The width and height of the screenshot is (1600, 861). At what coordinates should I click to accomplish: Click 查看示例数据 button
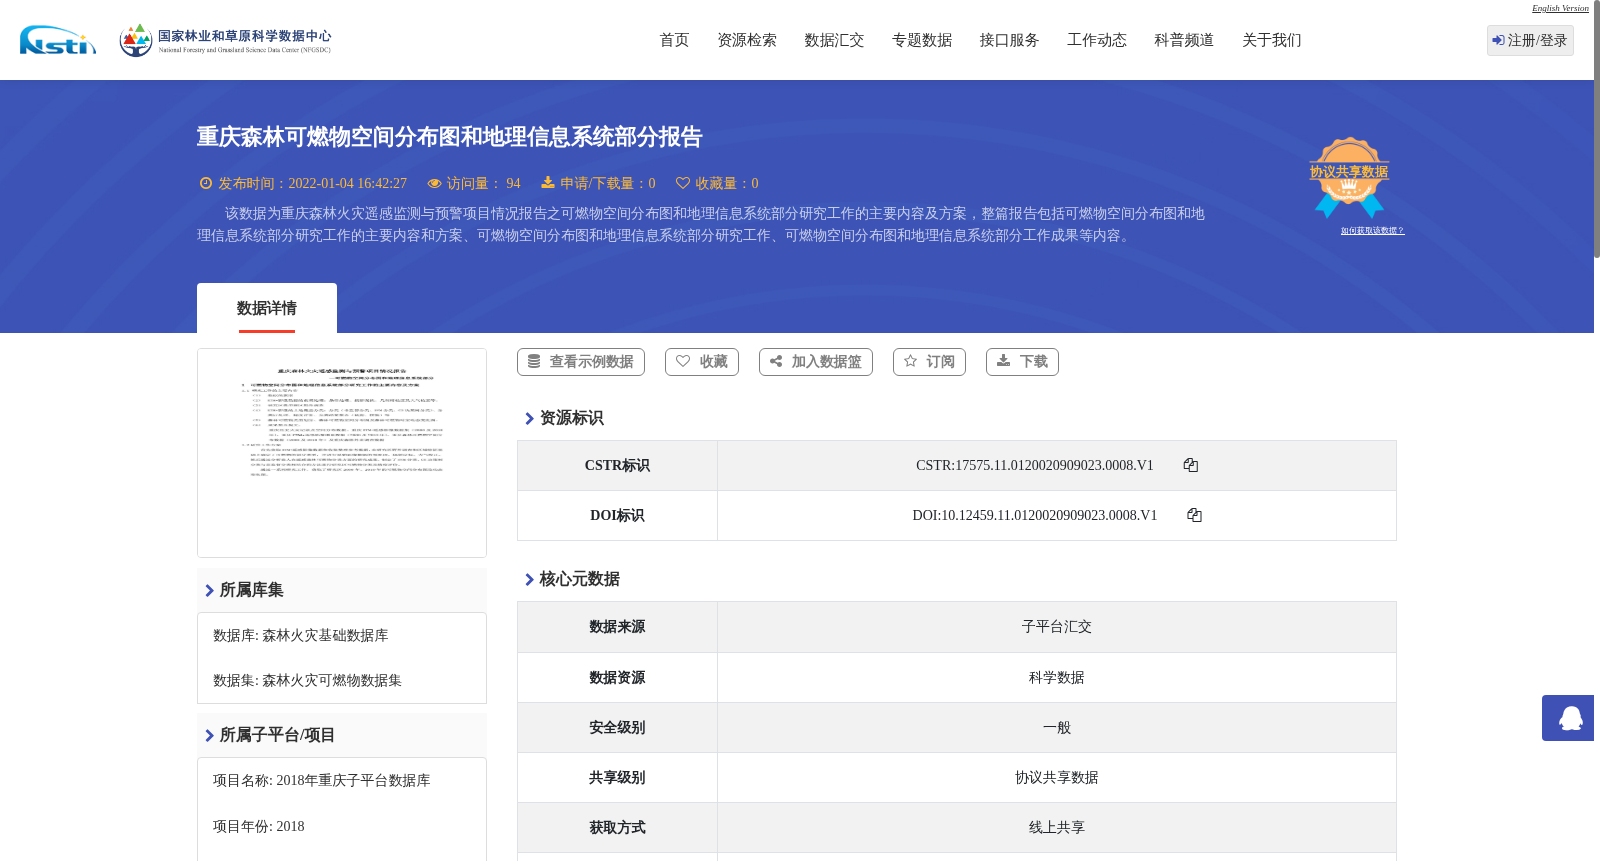pyautogui.click(x=581, y=362)
